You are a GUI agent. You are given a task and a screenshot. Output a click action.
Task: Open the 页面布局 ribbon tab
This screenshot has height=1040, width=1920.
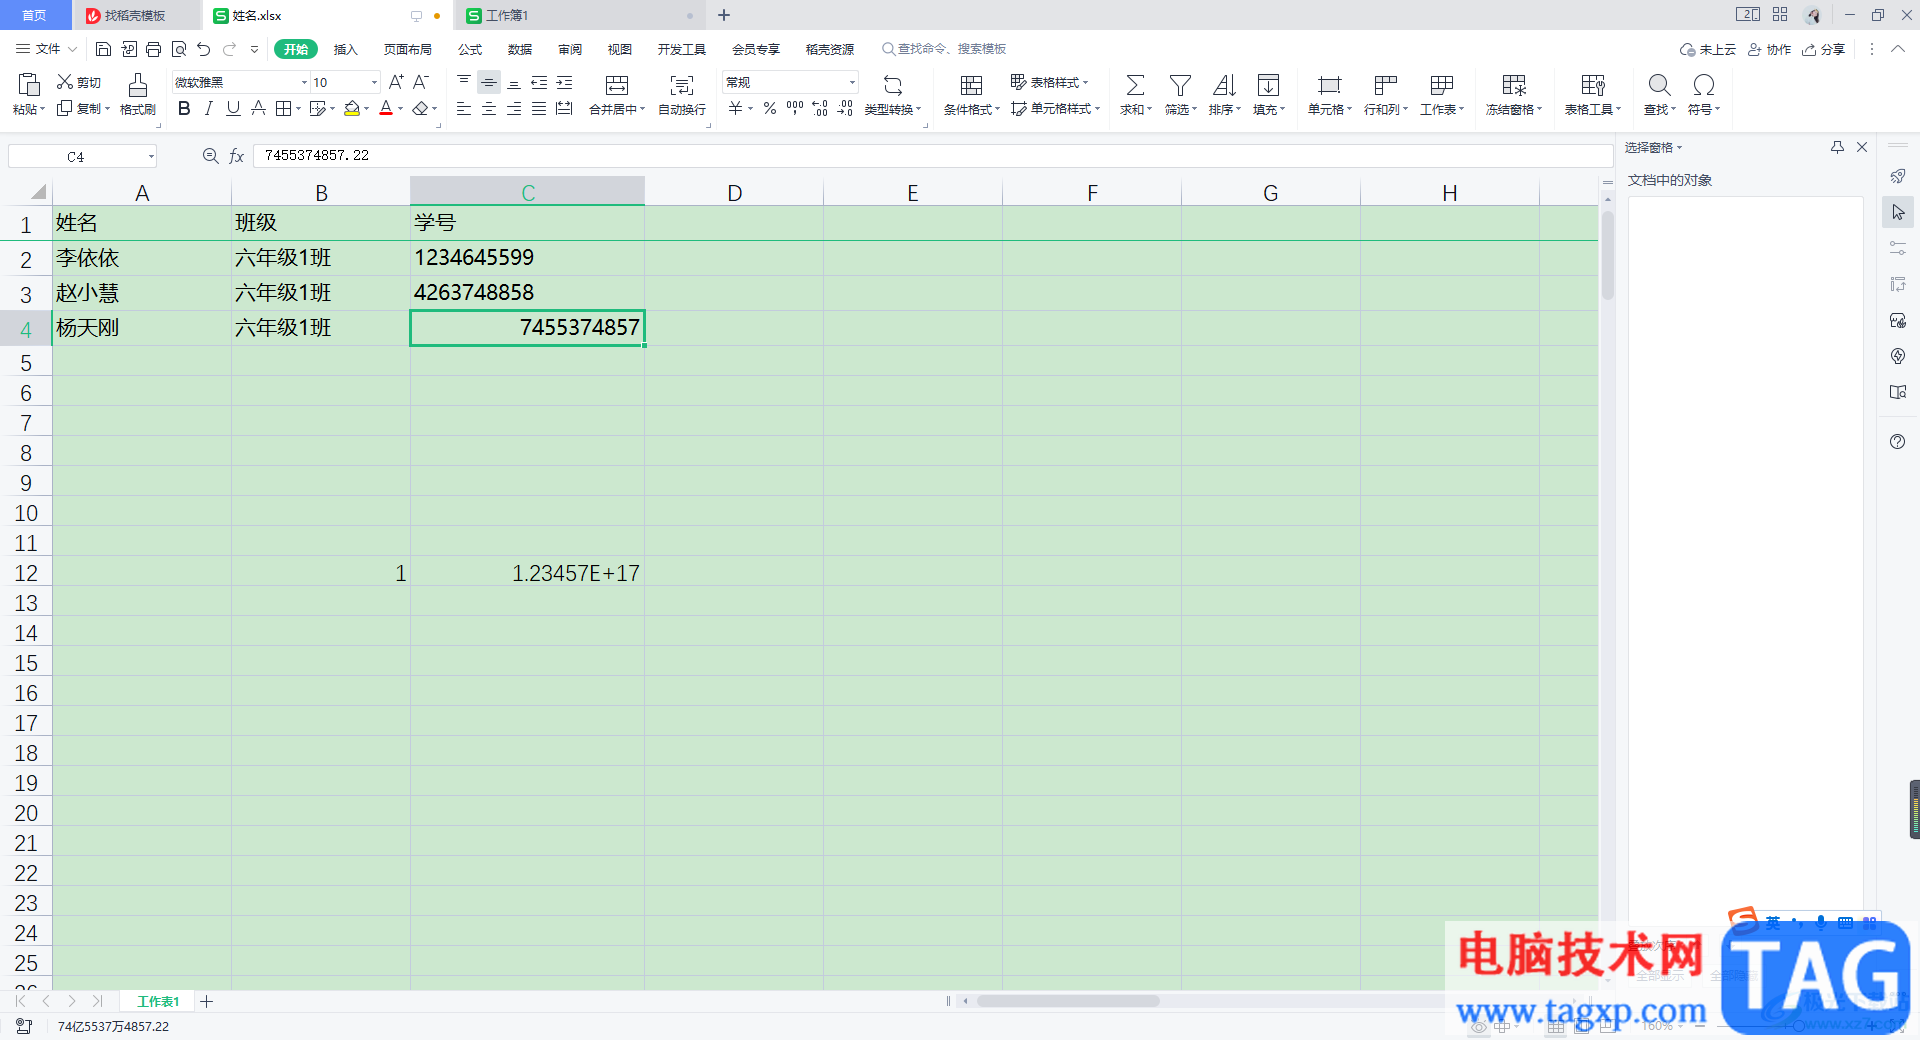[x=408, y=49]
